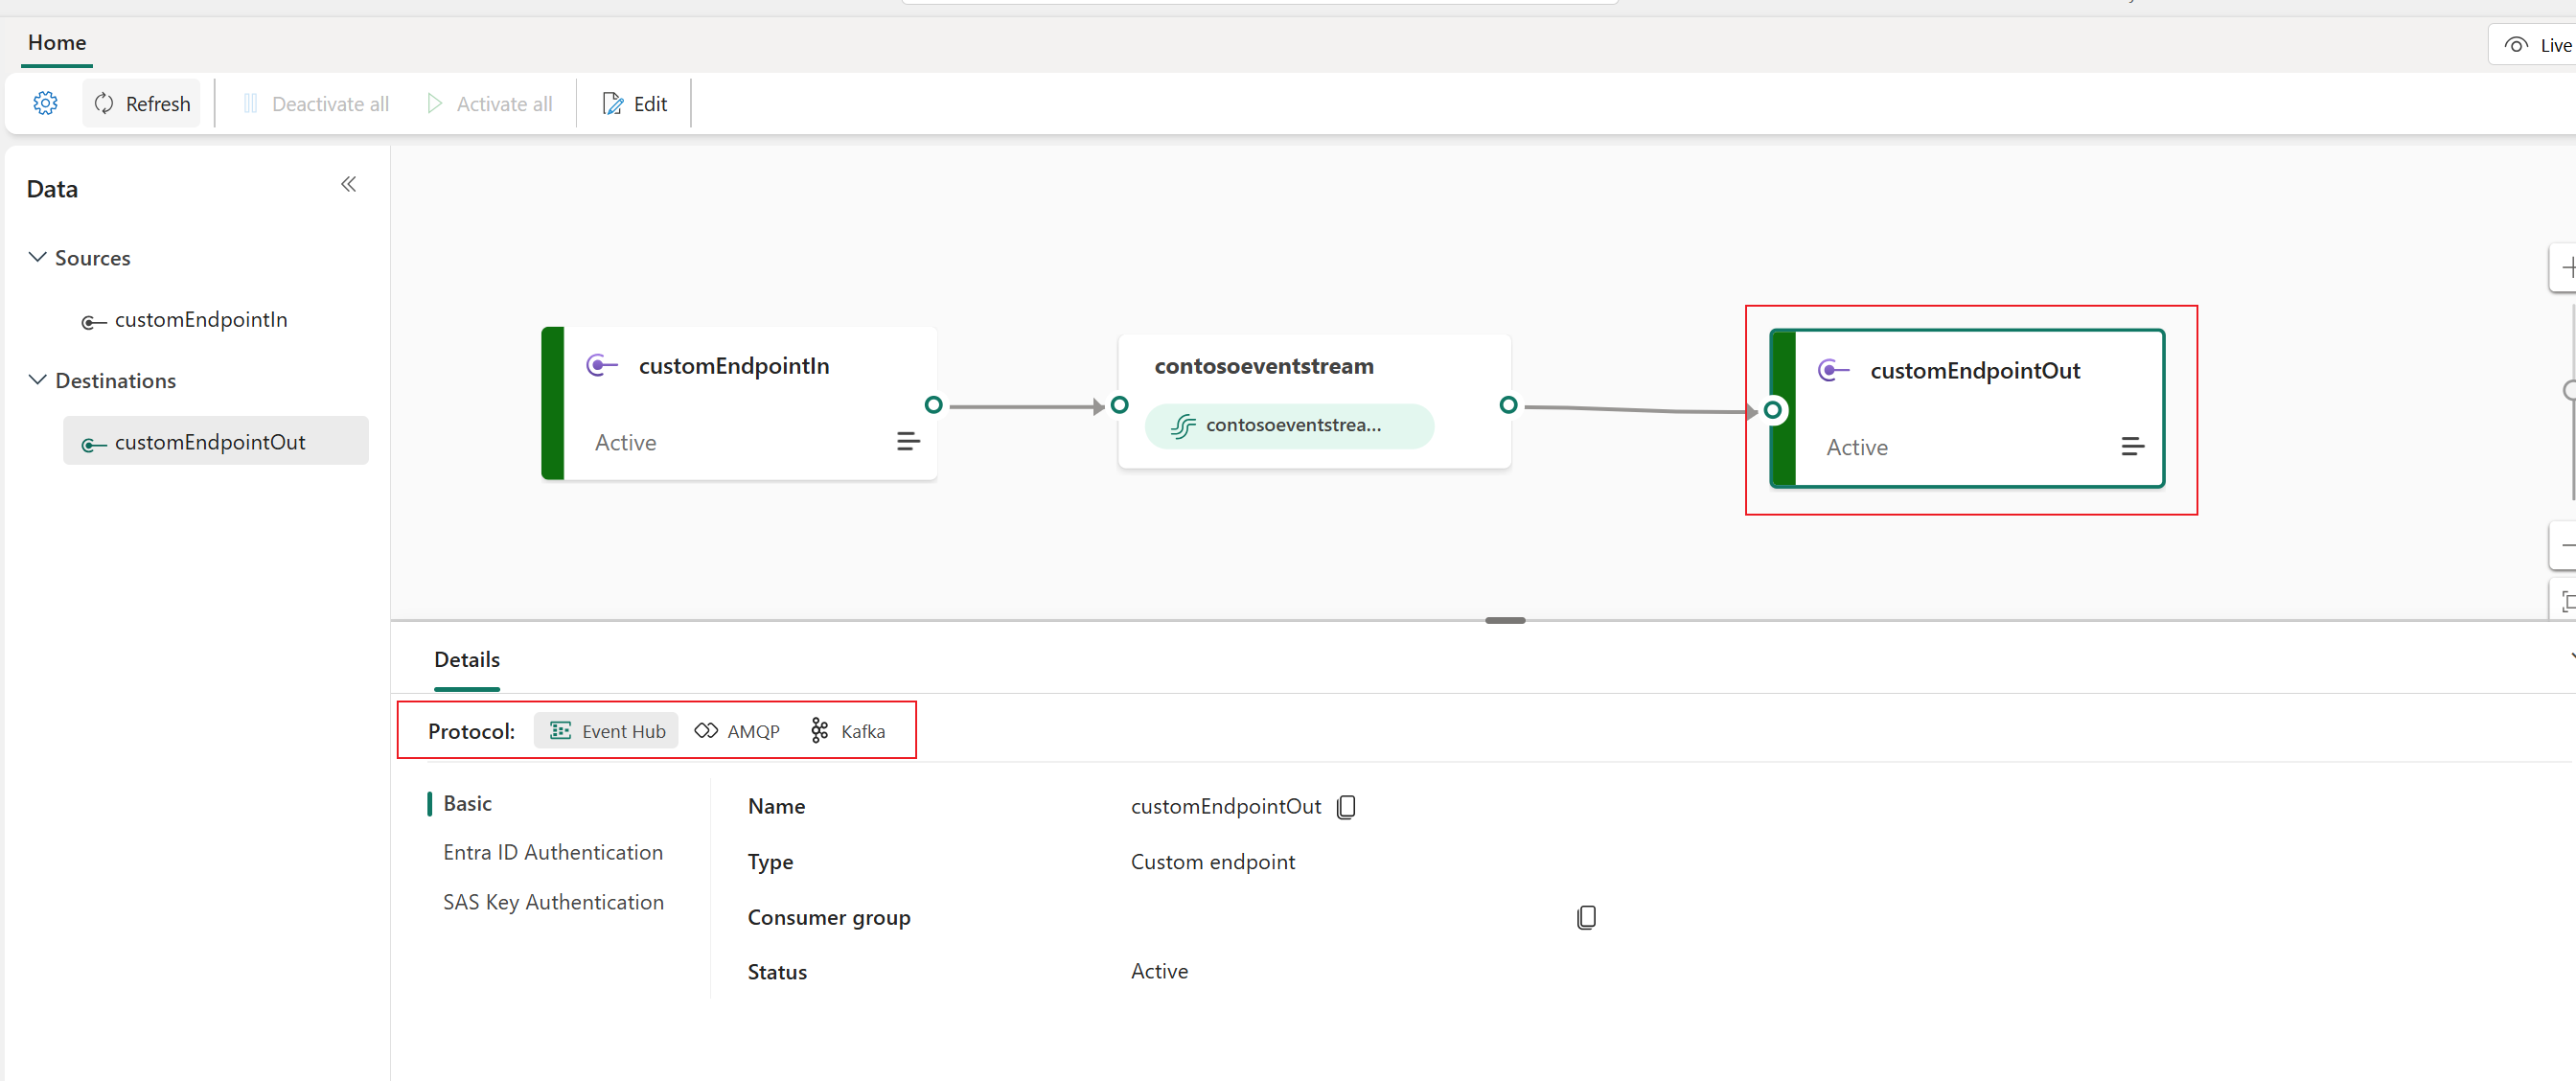
Task: Show Entra ID Authentication section
Action: point(553,852)
